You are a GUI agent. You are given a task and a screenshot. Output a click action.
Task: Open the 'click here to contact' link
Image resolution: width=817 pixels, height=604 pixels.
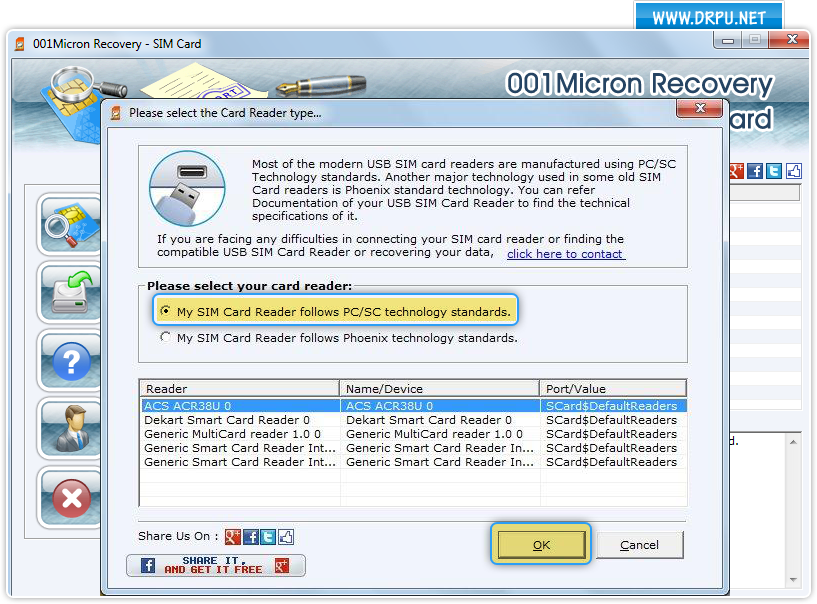565,254
